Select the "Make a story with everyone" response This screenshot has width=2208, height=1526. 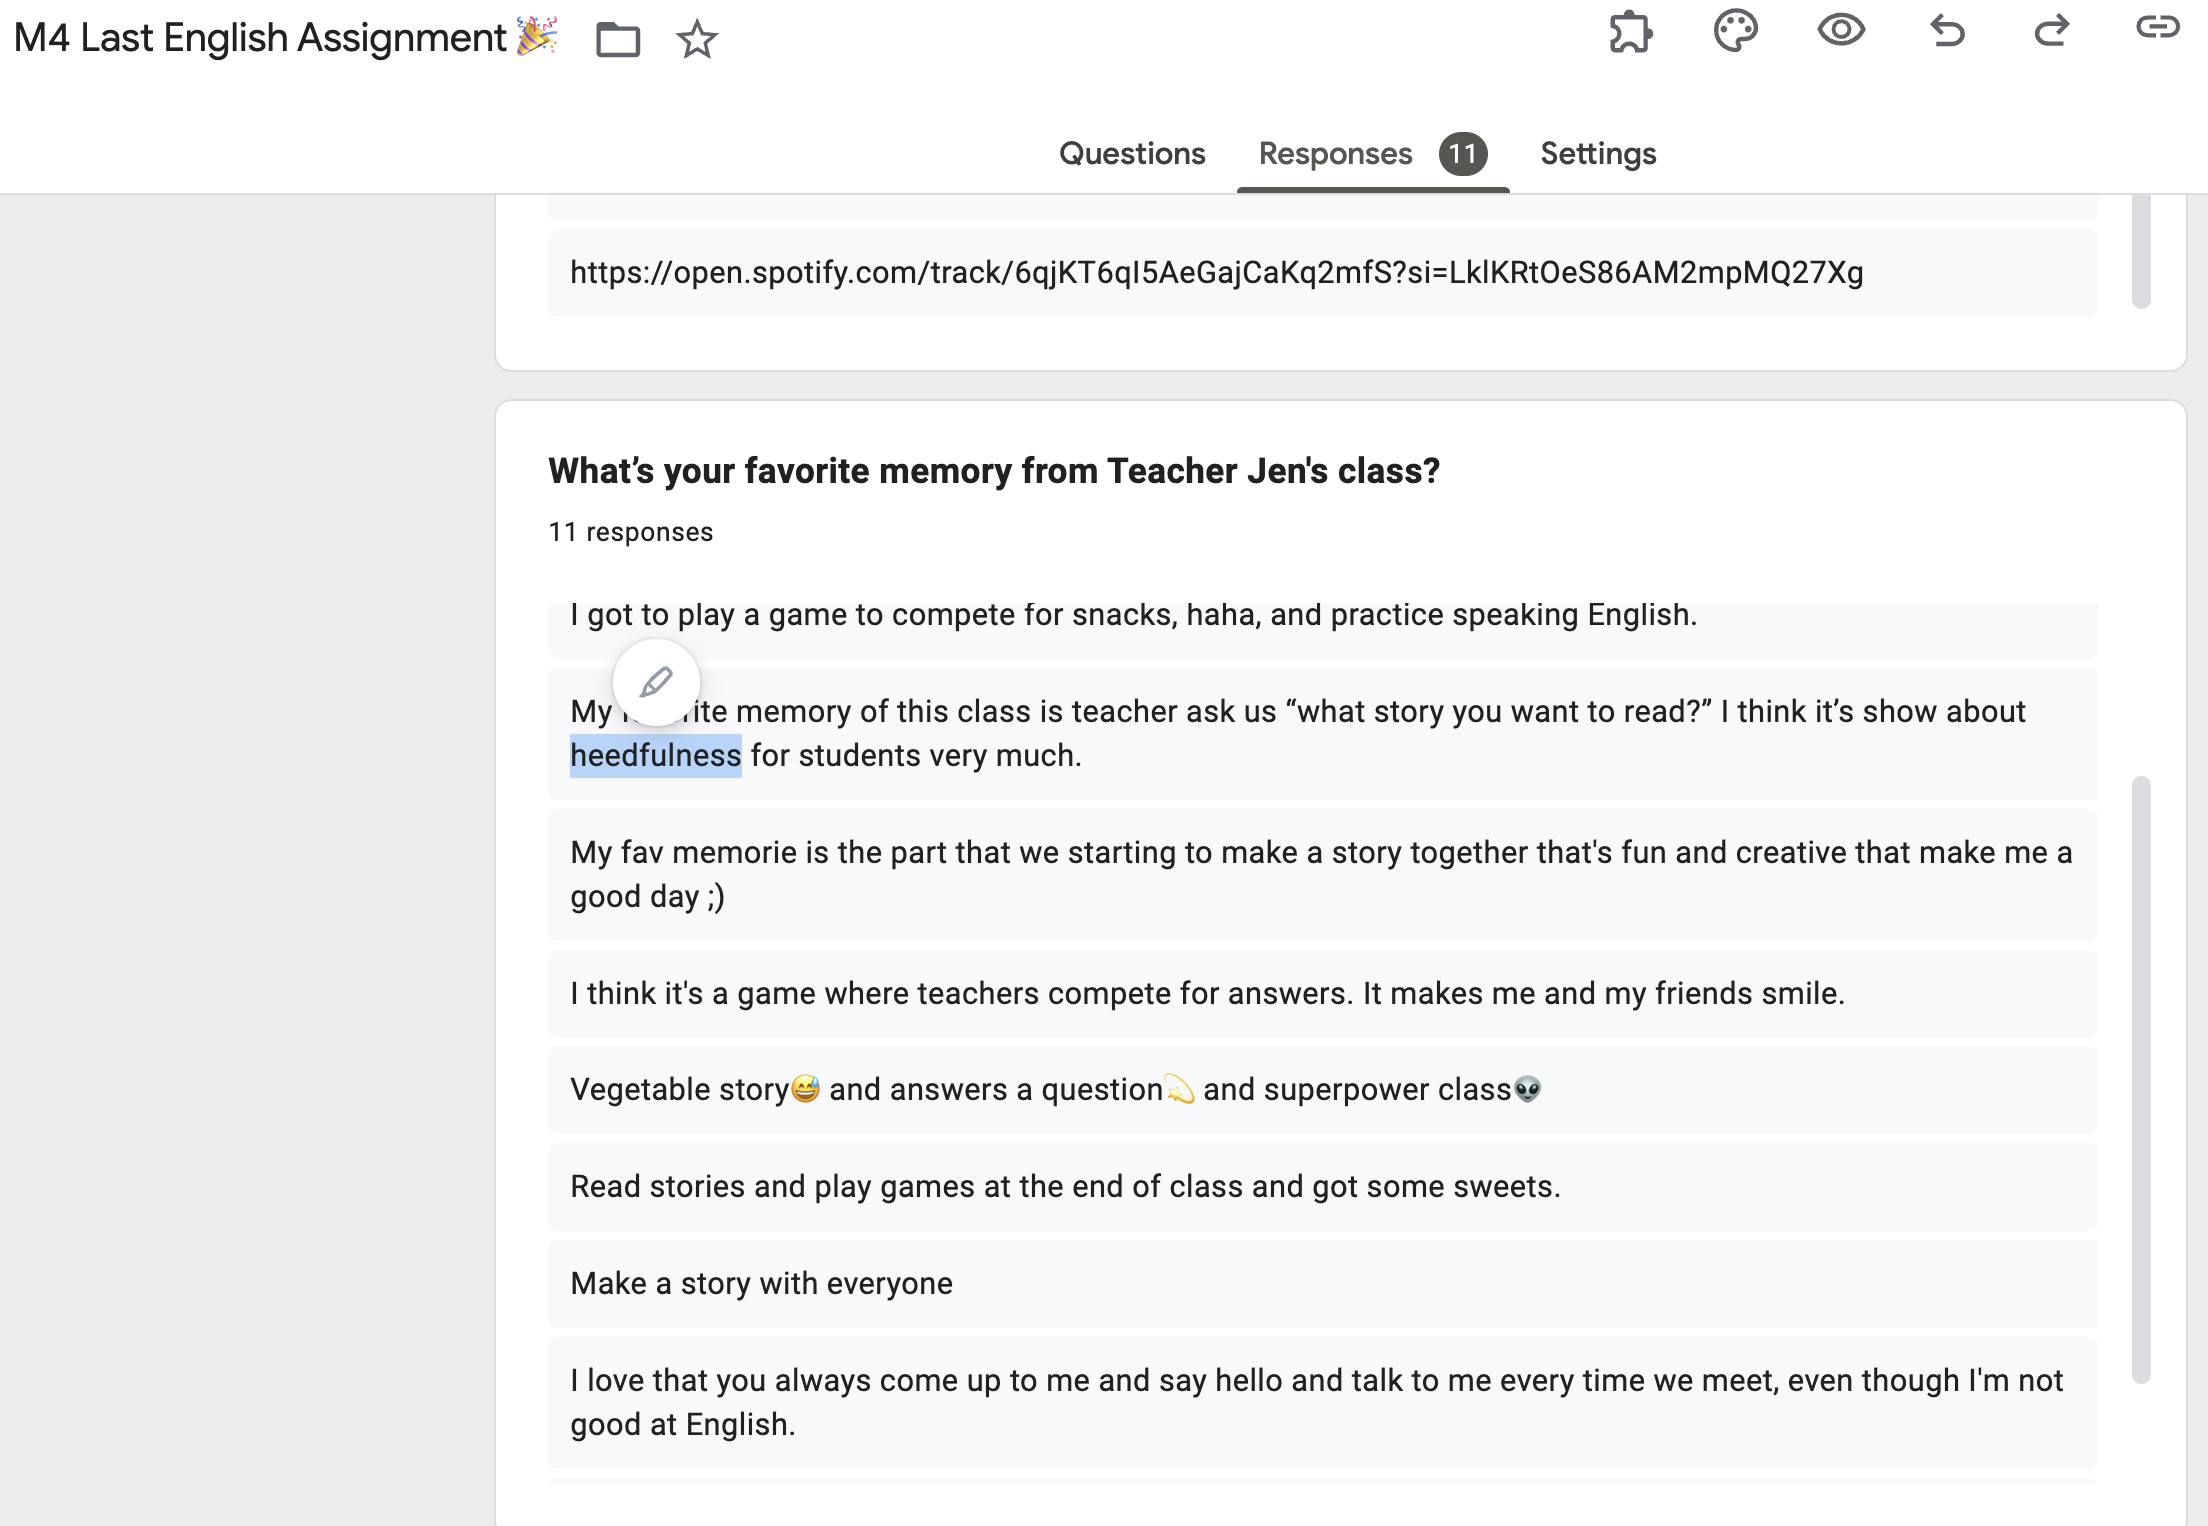coord(761,1284)
